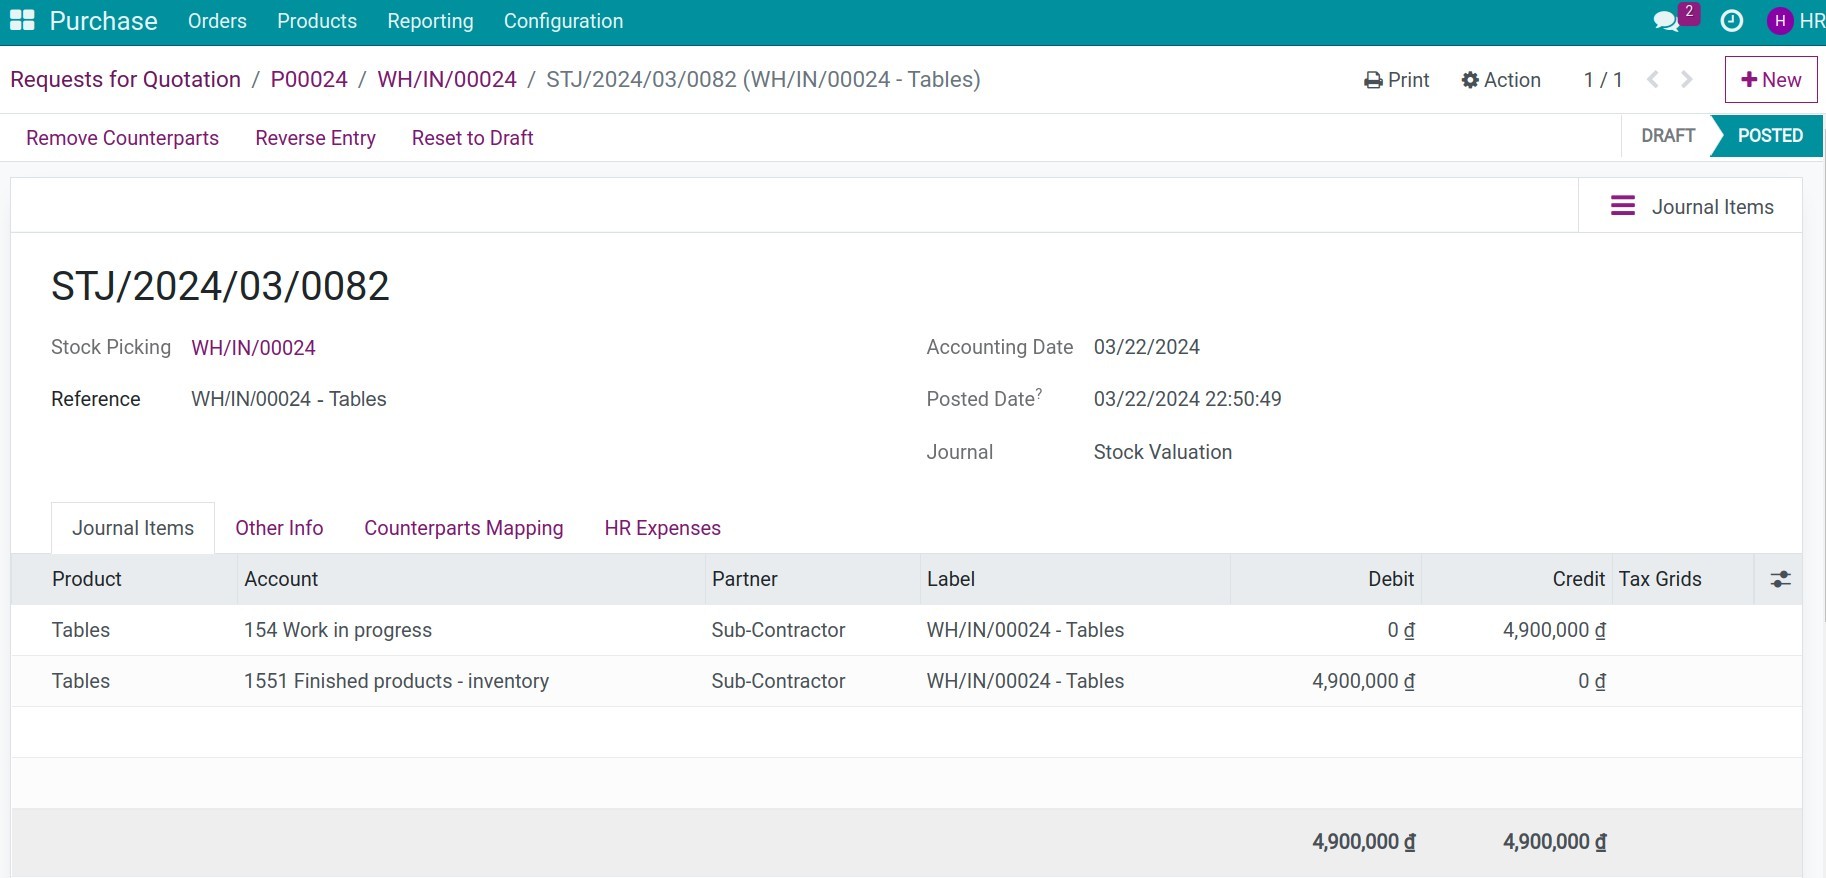
Task: Go back to Requests for Quotation breadcrumb
Action: [x=125, y=79]
